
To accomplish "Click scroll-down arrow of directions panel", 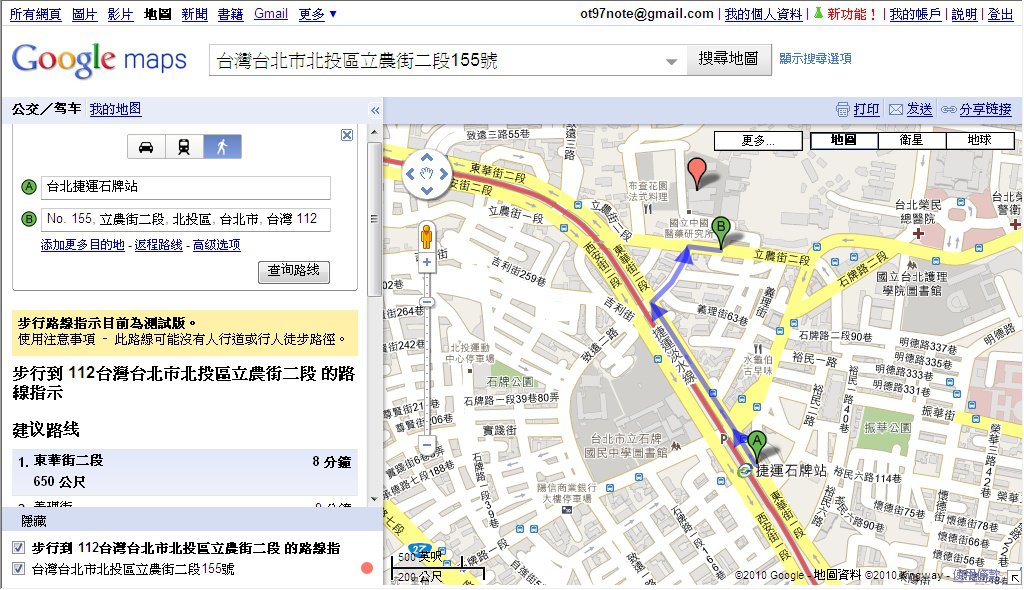I will point(374,499).
